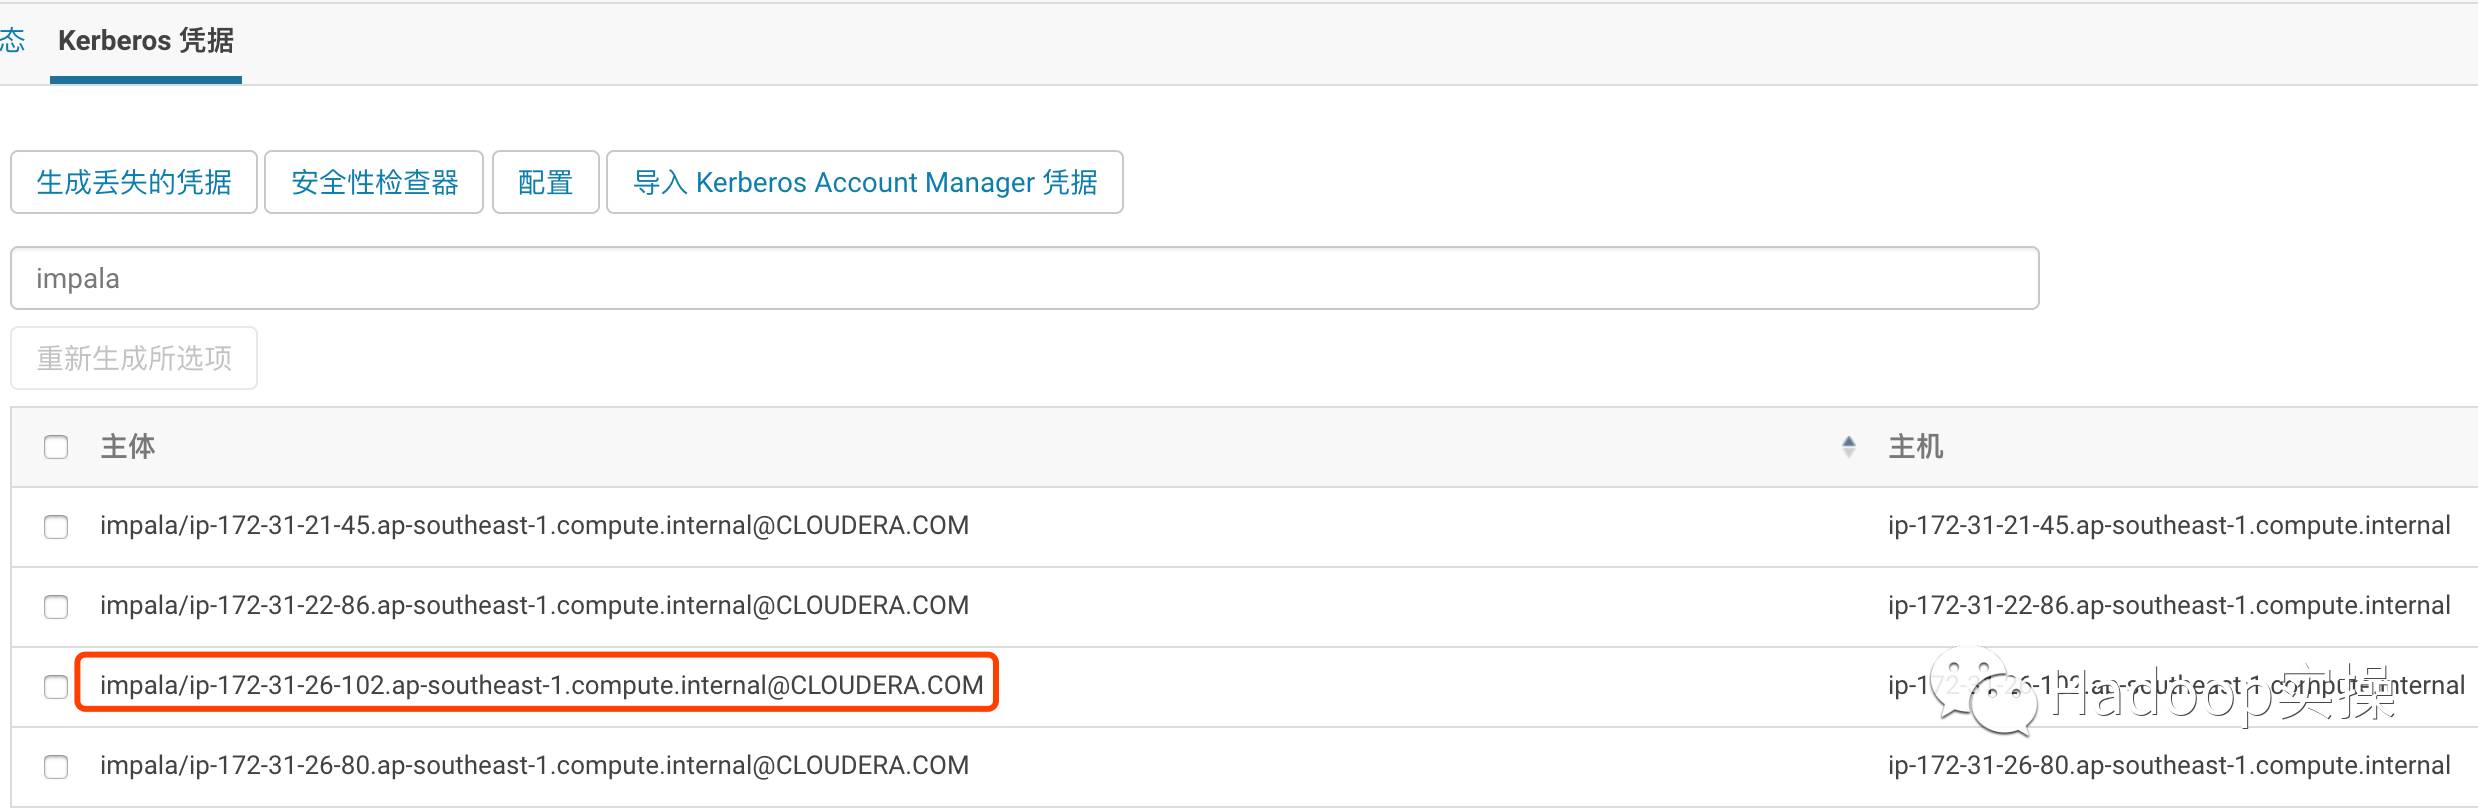Check the ip-172-31-21-45 impala principal row
This screenshot has width=2478, height=810.
tap(56, 527)
